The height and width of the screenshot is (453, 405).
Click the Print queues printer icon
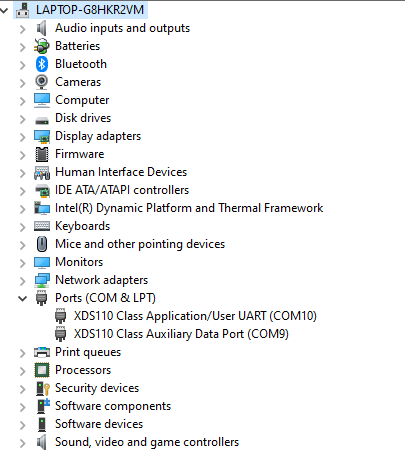point(42,352)
